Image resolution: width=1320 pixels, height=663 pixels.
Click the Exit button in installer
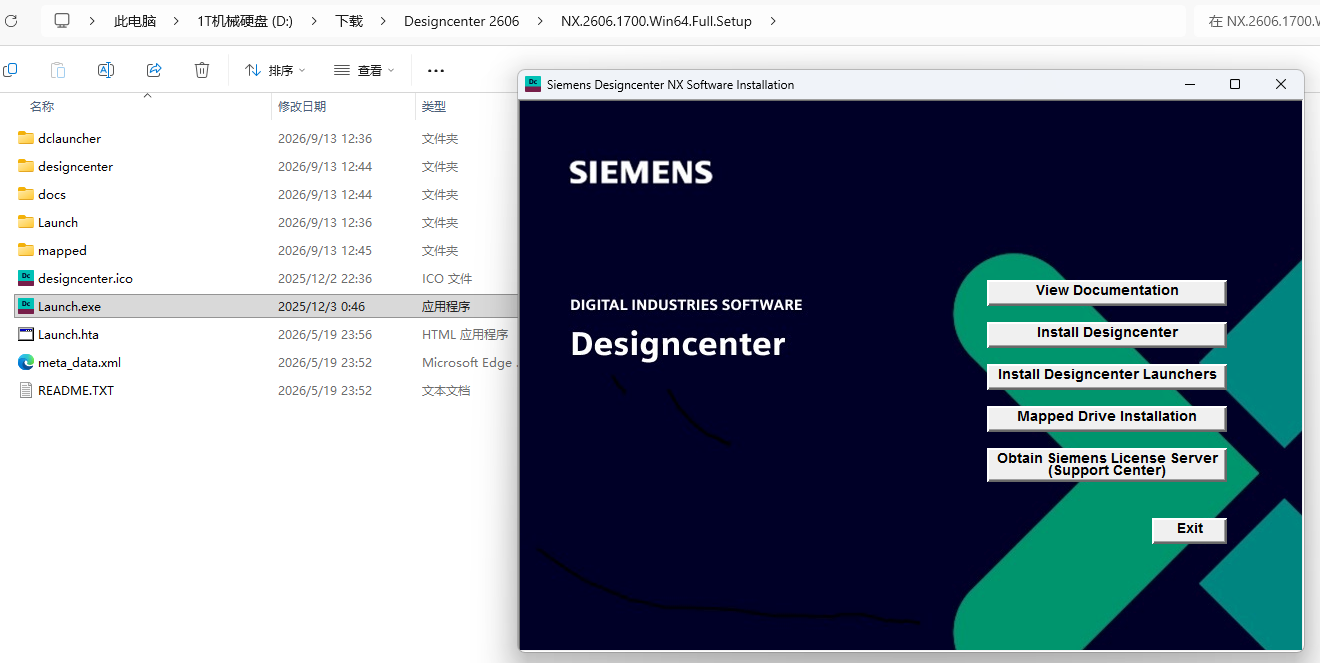pyautogui.click(x=1189, y=529)
